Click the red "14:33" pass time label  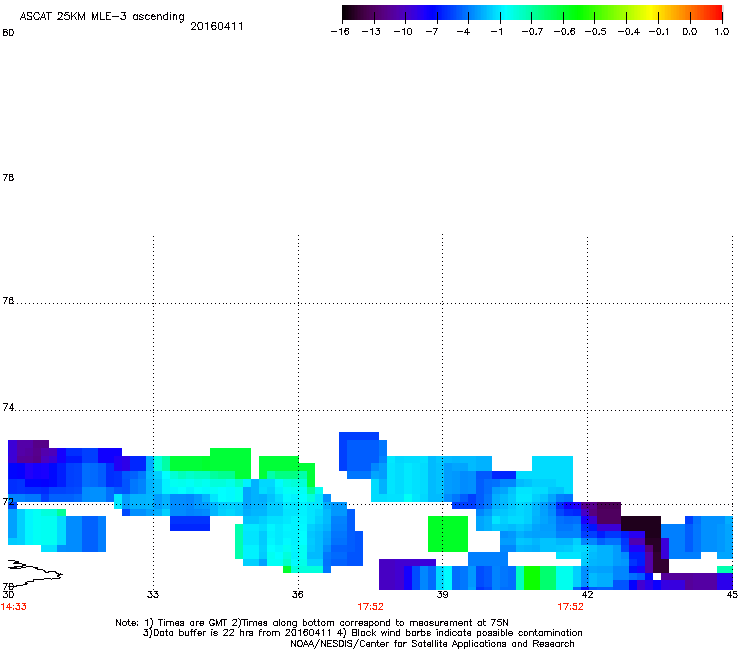tap(14, 607)
